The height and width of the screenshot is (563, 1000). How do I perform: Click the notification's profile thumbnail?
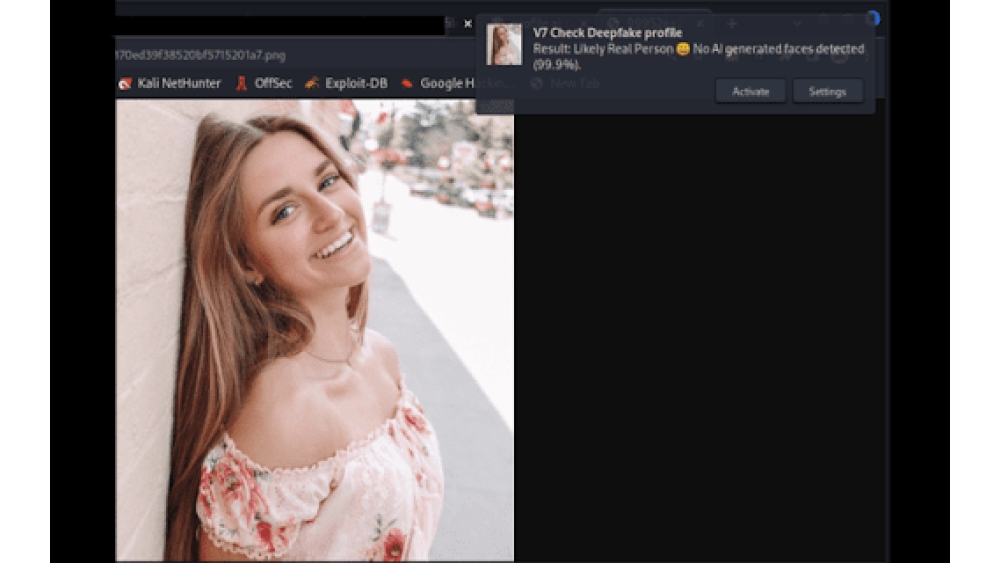click(504, 45)
